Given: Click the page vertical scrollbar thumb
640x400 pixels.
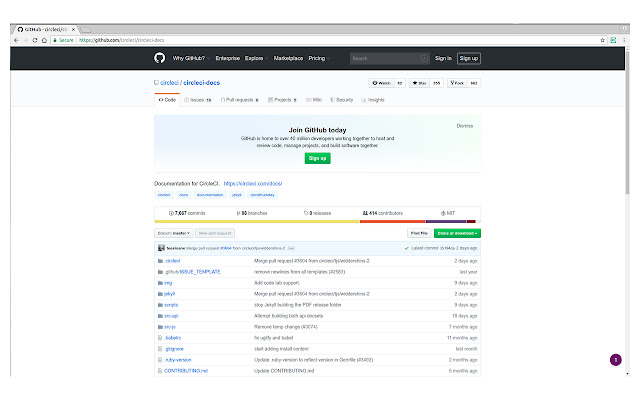Looking at the screenshot, I should [627, 122].
